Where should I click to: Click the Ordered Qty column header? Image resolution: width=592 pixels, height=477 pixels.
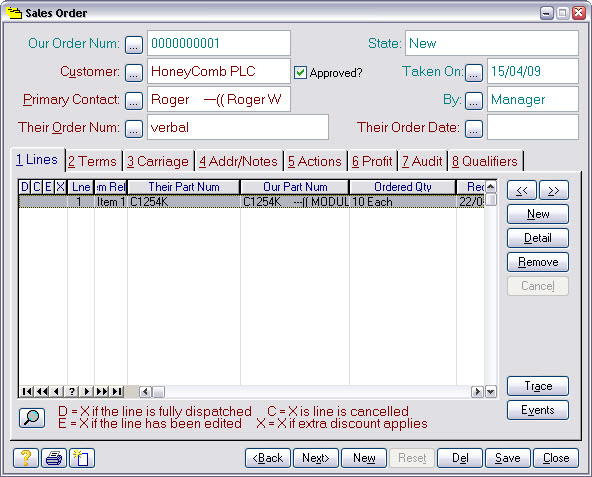pyautogui.click(x=403, y=187)
